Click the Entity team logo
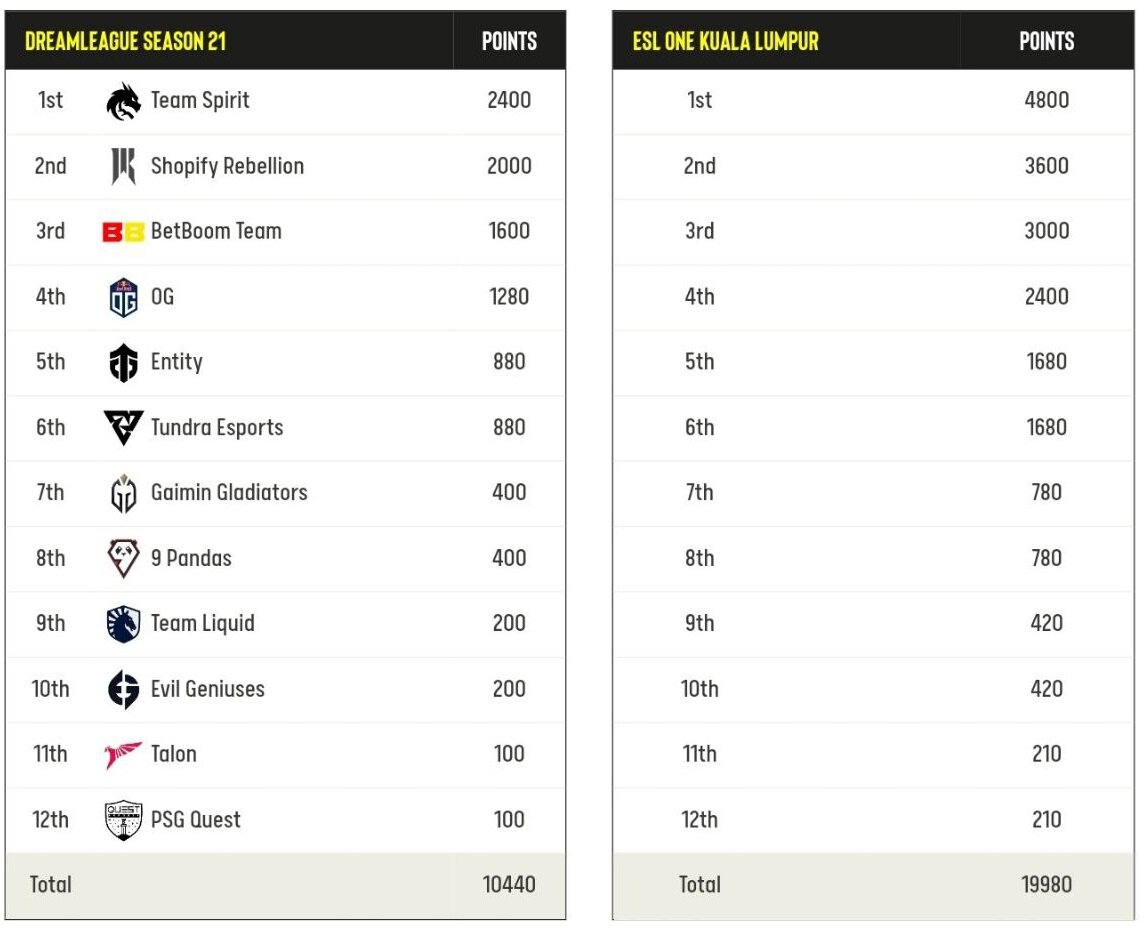The image size is (1145, 941). pyautogui.click(x=123, y=363)
